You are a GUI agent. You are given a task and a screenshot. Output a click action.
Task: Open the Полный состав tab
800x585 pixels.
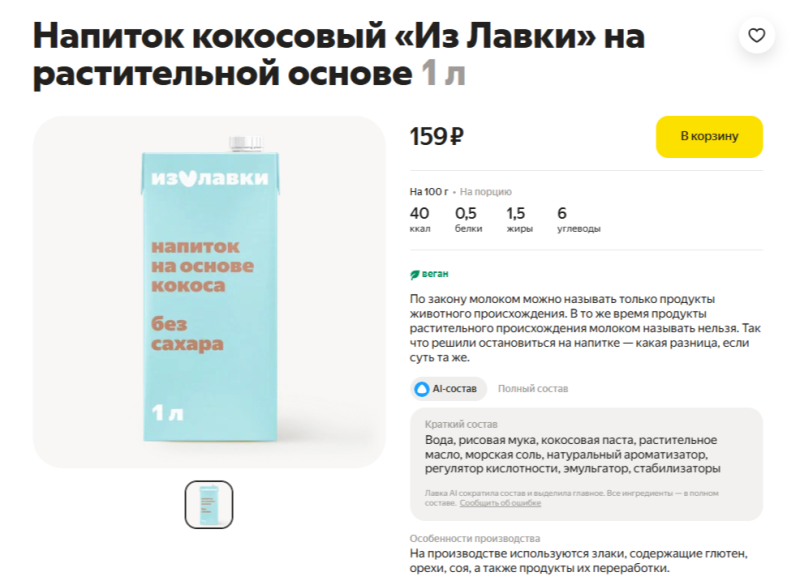533,389
